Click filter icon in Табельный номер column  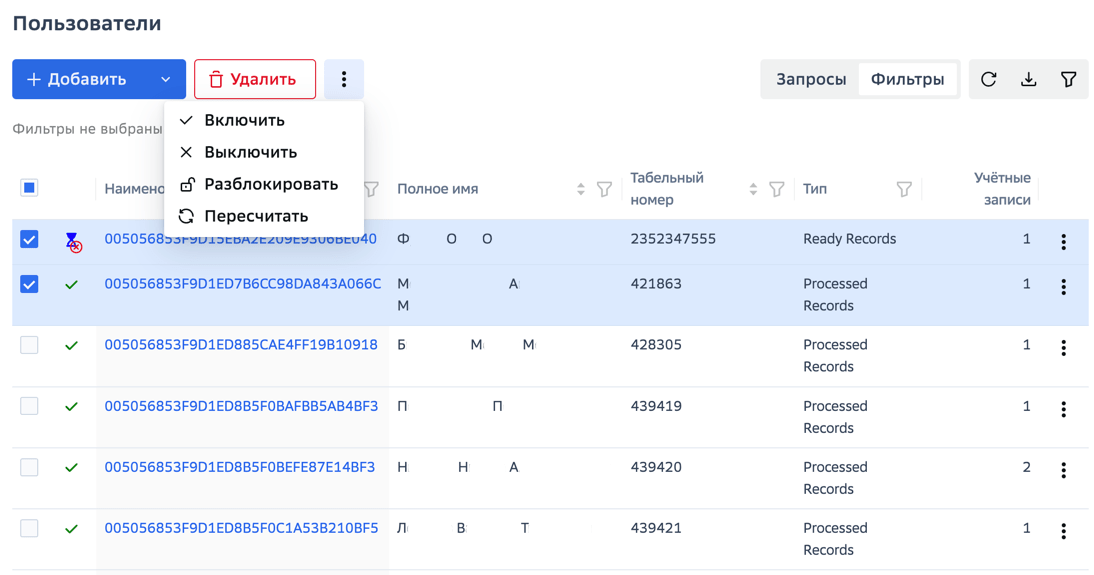[x=777, y=189]
